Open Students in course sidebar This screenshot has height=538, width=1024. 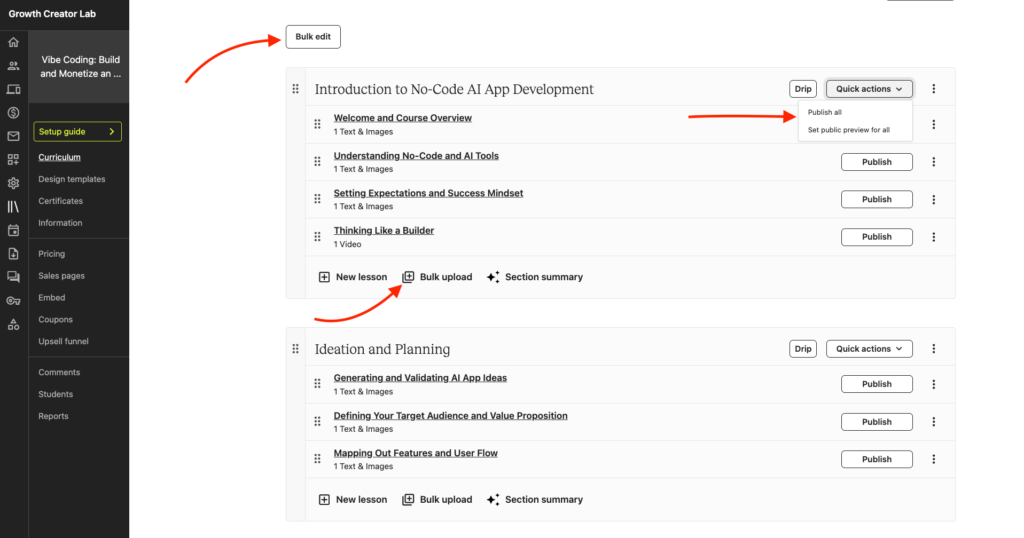pos(56,394)
